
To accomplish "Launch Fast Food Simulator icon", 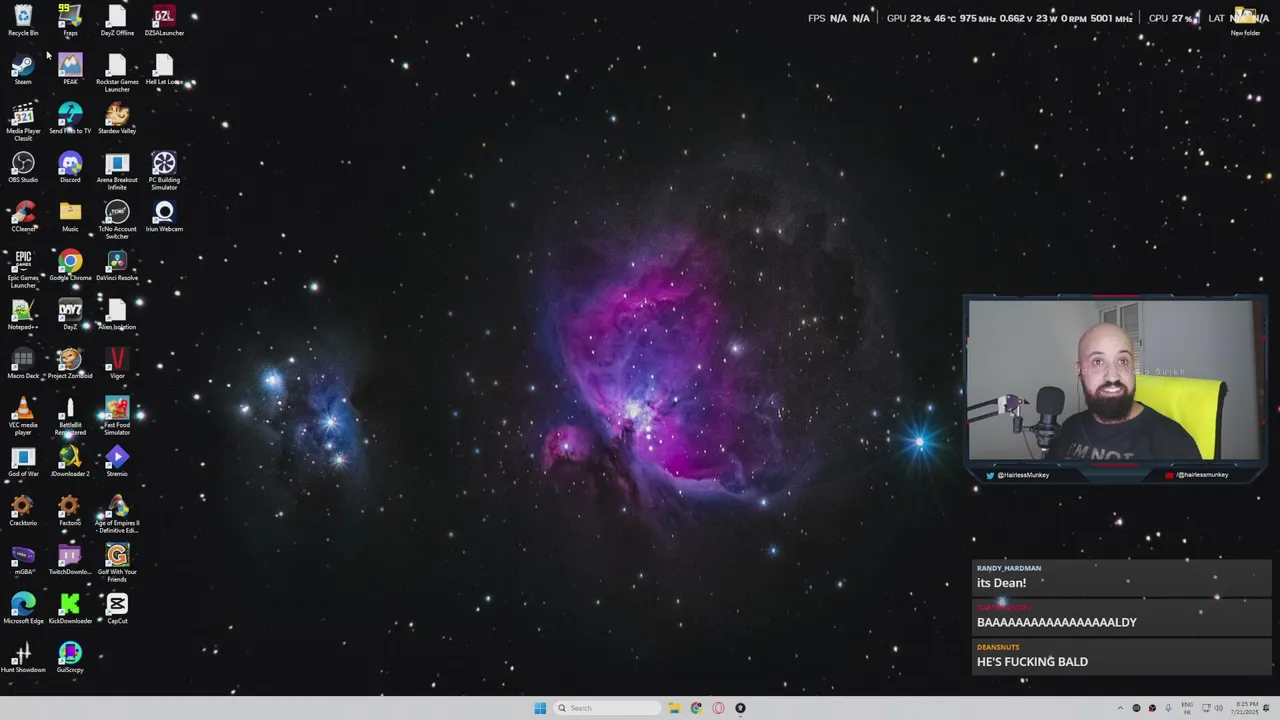I will click(x=117, y=416).
